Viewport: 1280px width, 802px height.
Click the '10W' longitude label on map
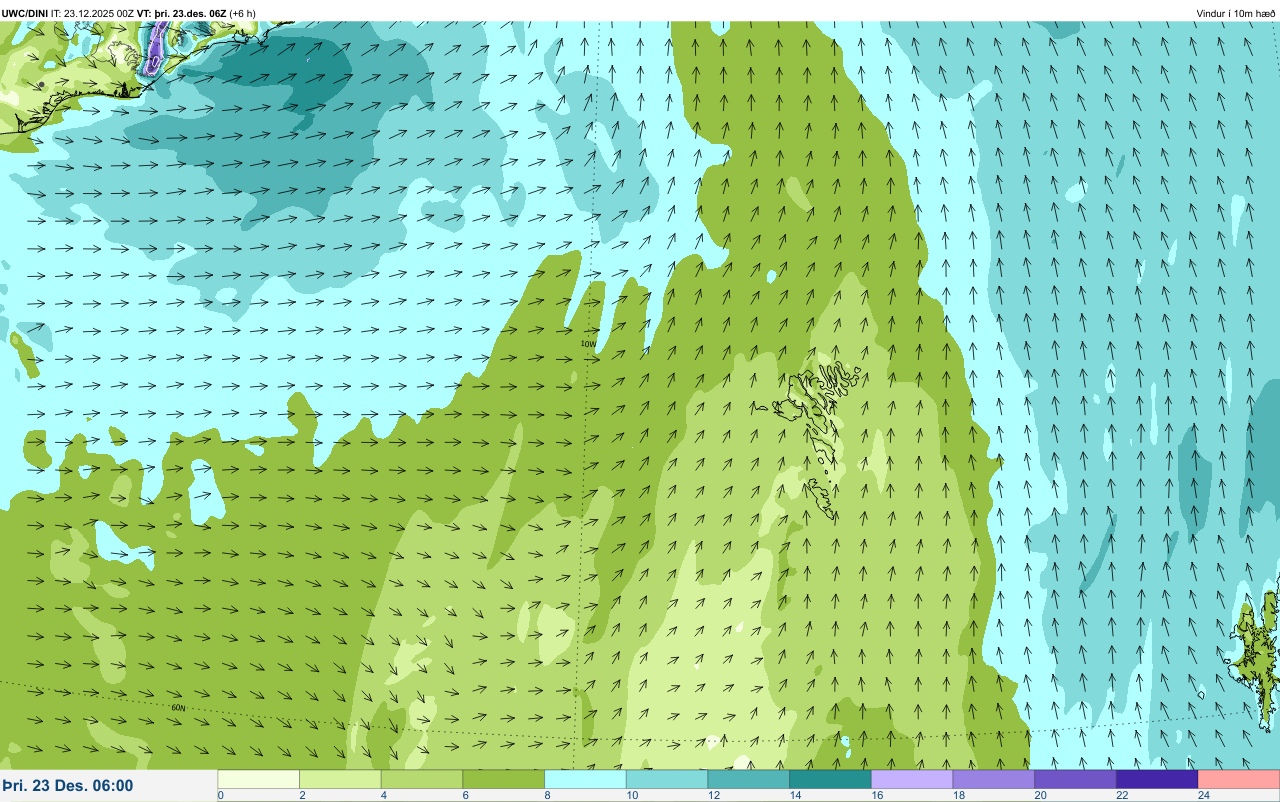(588, 343)
